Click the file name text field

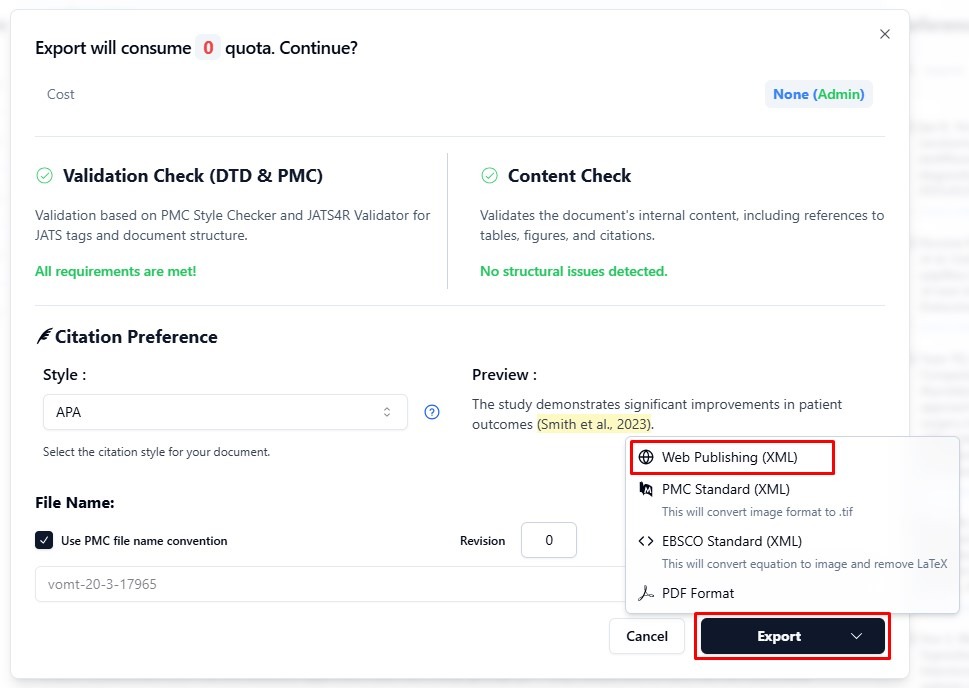tap(320, 584)
